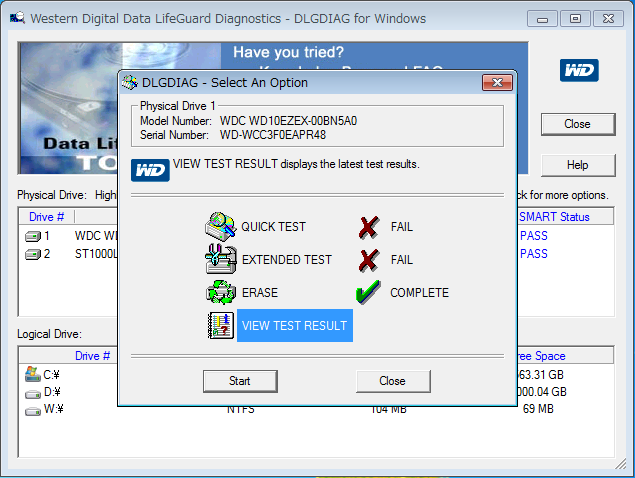Select the C:¥ Windows drive icon

tap(32, 374)
